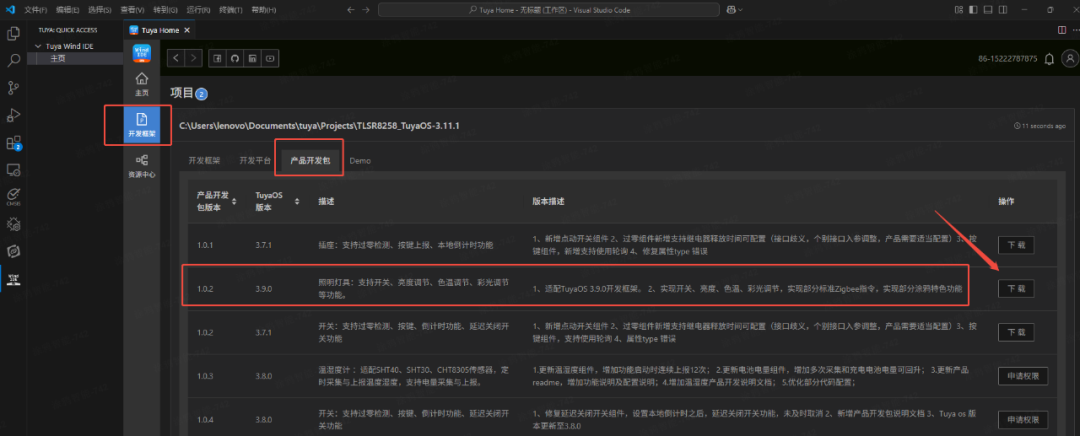Viewport: 1080px width, 436px height.
Task: Open the 选择(S) menu
Action: pos(100,10)
